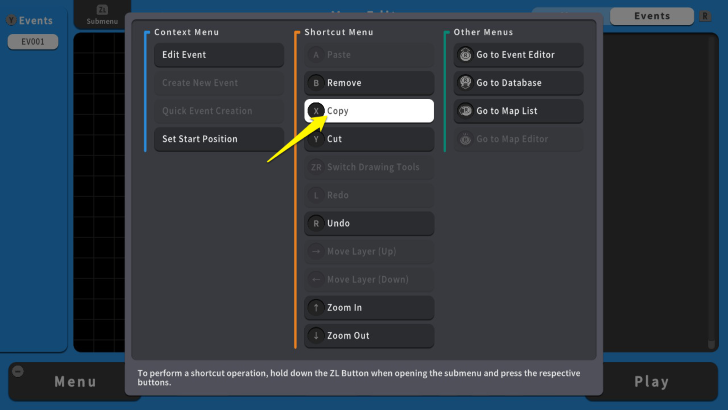Screen dimensions: 728x410
Task: Click the X button icon beside Copy
Action: coord(316,111)
